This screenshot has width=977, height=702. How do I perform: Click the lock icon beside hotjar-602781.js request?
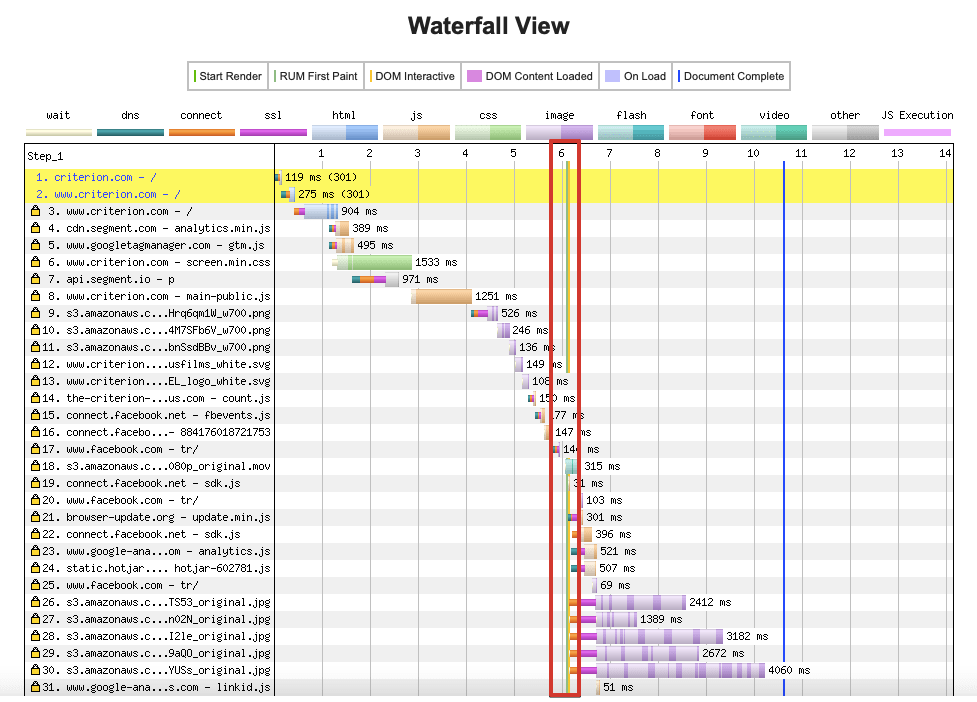point(36,568)
